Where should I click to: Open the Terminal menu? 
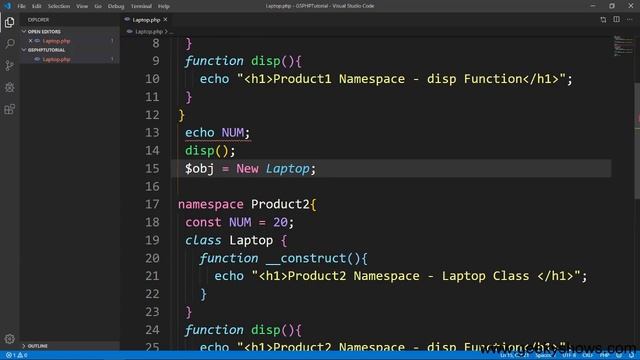tap(141, 6)
